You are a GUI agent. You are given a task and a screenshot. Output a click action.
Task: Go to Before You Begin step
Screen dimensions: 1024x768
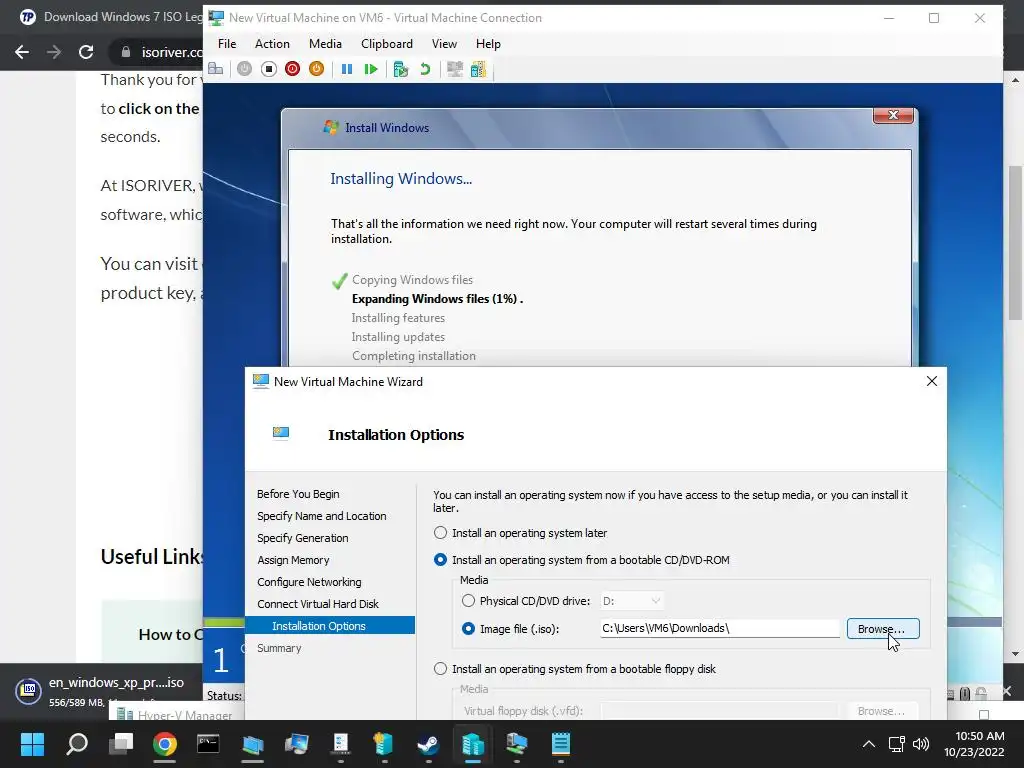(298, 494)
